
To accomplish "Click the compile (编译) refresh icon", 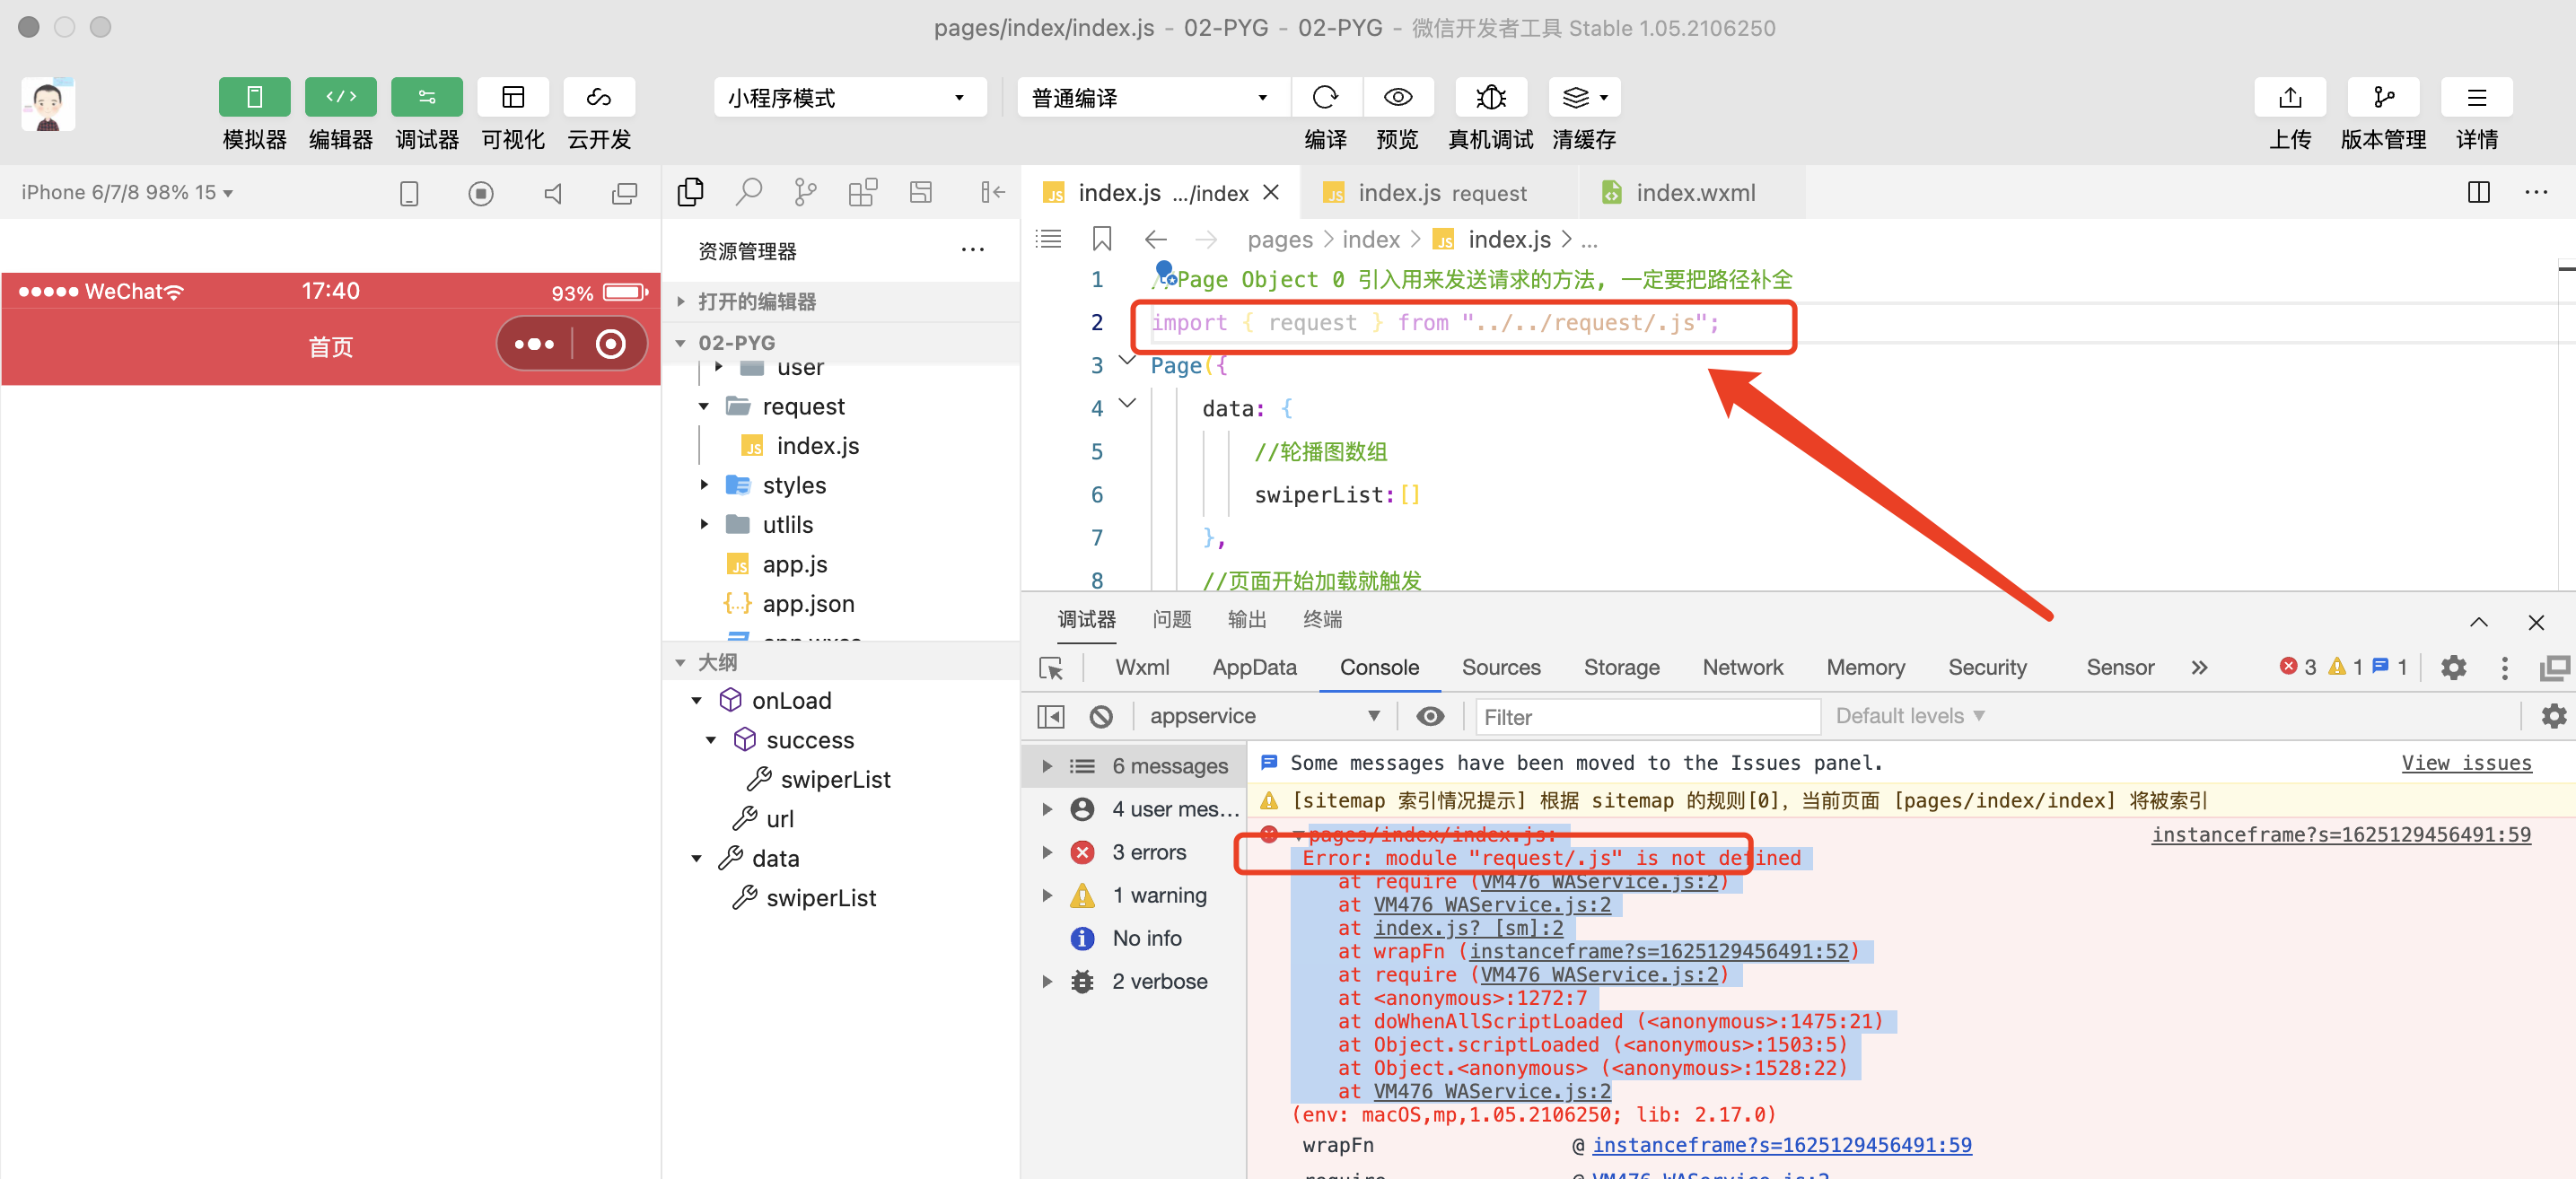I will coord(1325,97).
